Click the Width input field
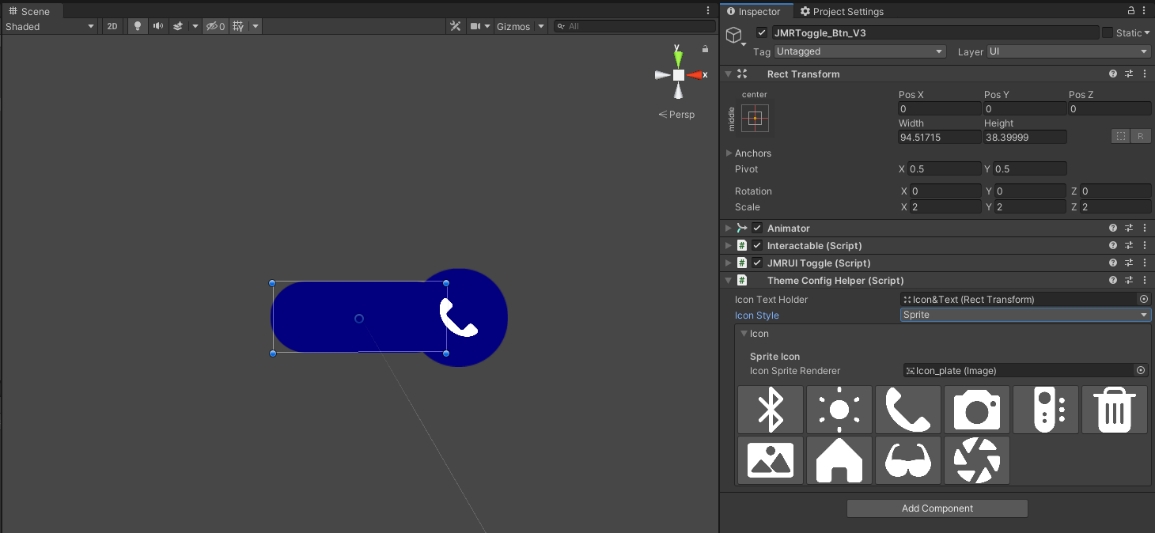Viewport: 1155px width, 533px height. tap(939, 137)
